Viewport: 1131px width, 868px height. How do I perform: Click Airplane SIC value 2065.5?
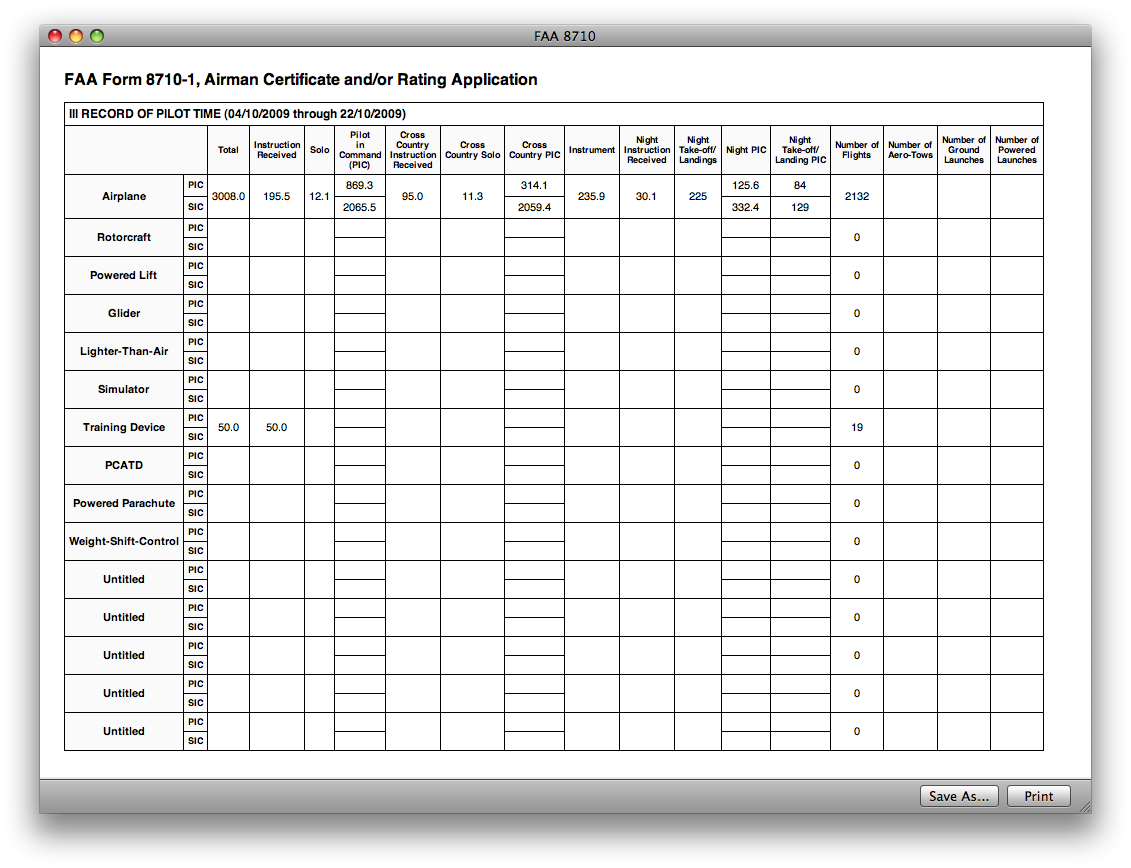(359, 207)
